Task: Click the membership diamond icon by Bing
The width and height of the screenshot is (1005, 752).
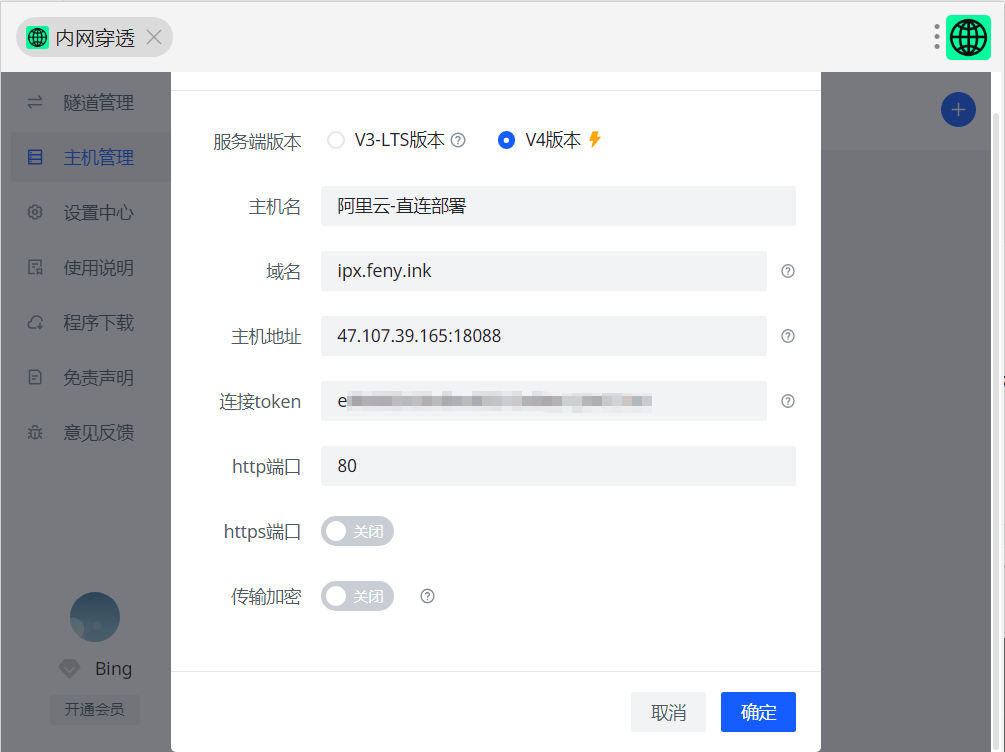Action: point(69,669)
